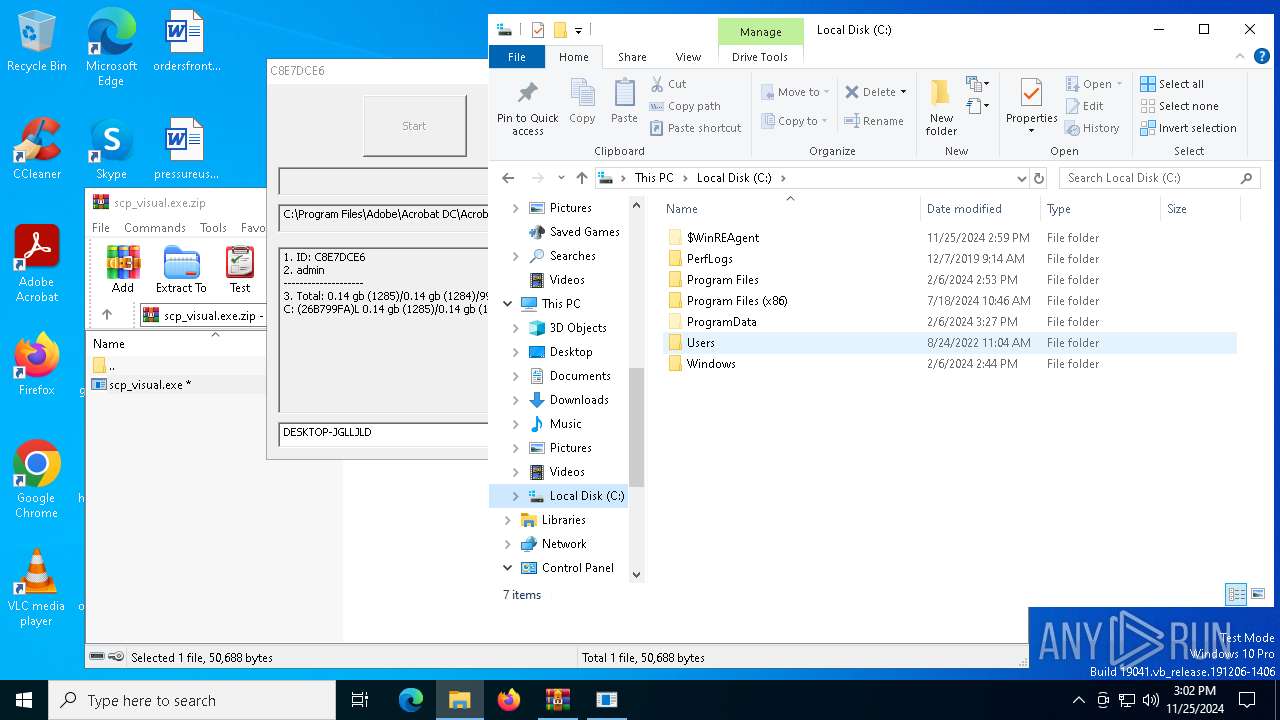
Task: Expand the Searches tree node
Action: click(516, 256)
